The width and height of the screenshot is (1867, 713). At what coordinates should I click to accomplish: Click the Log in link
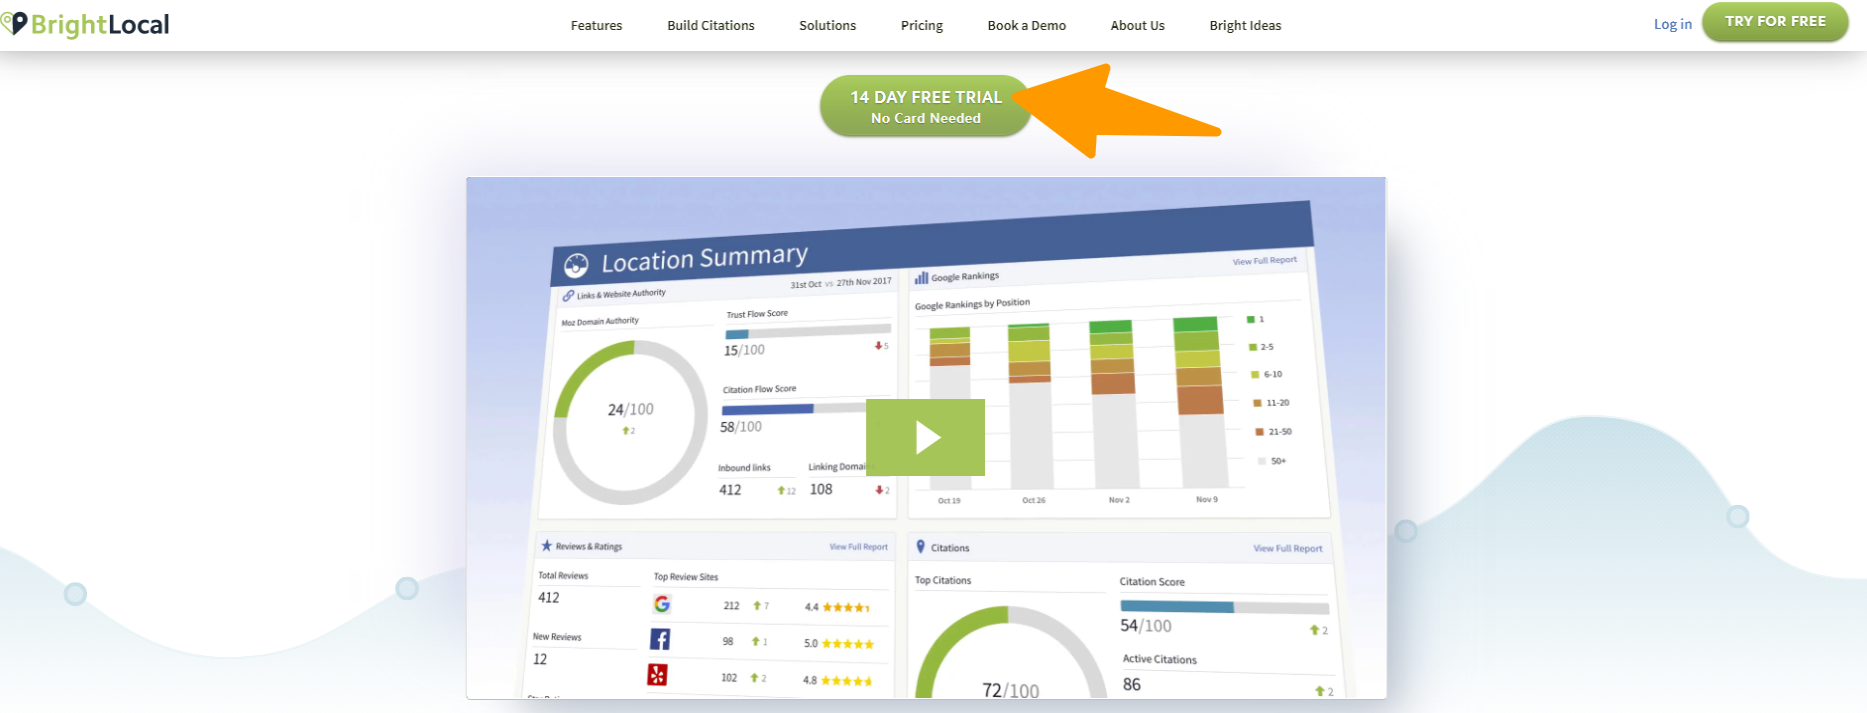(x=1672, y=24)
